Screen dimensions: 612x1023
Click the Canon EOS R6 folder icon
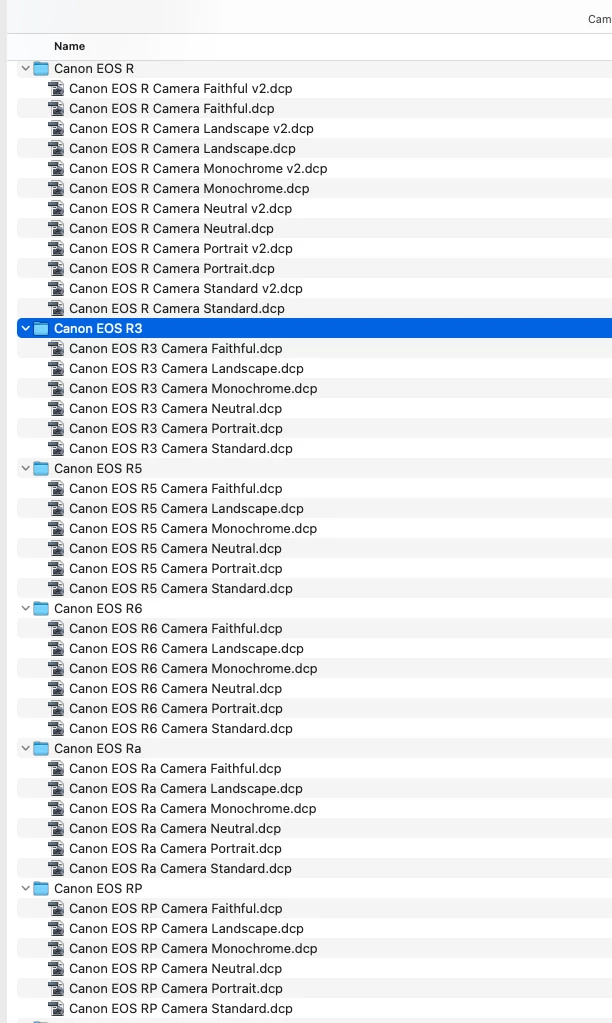point(41,608)
